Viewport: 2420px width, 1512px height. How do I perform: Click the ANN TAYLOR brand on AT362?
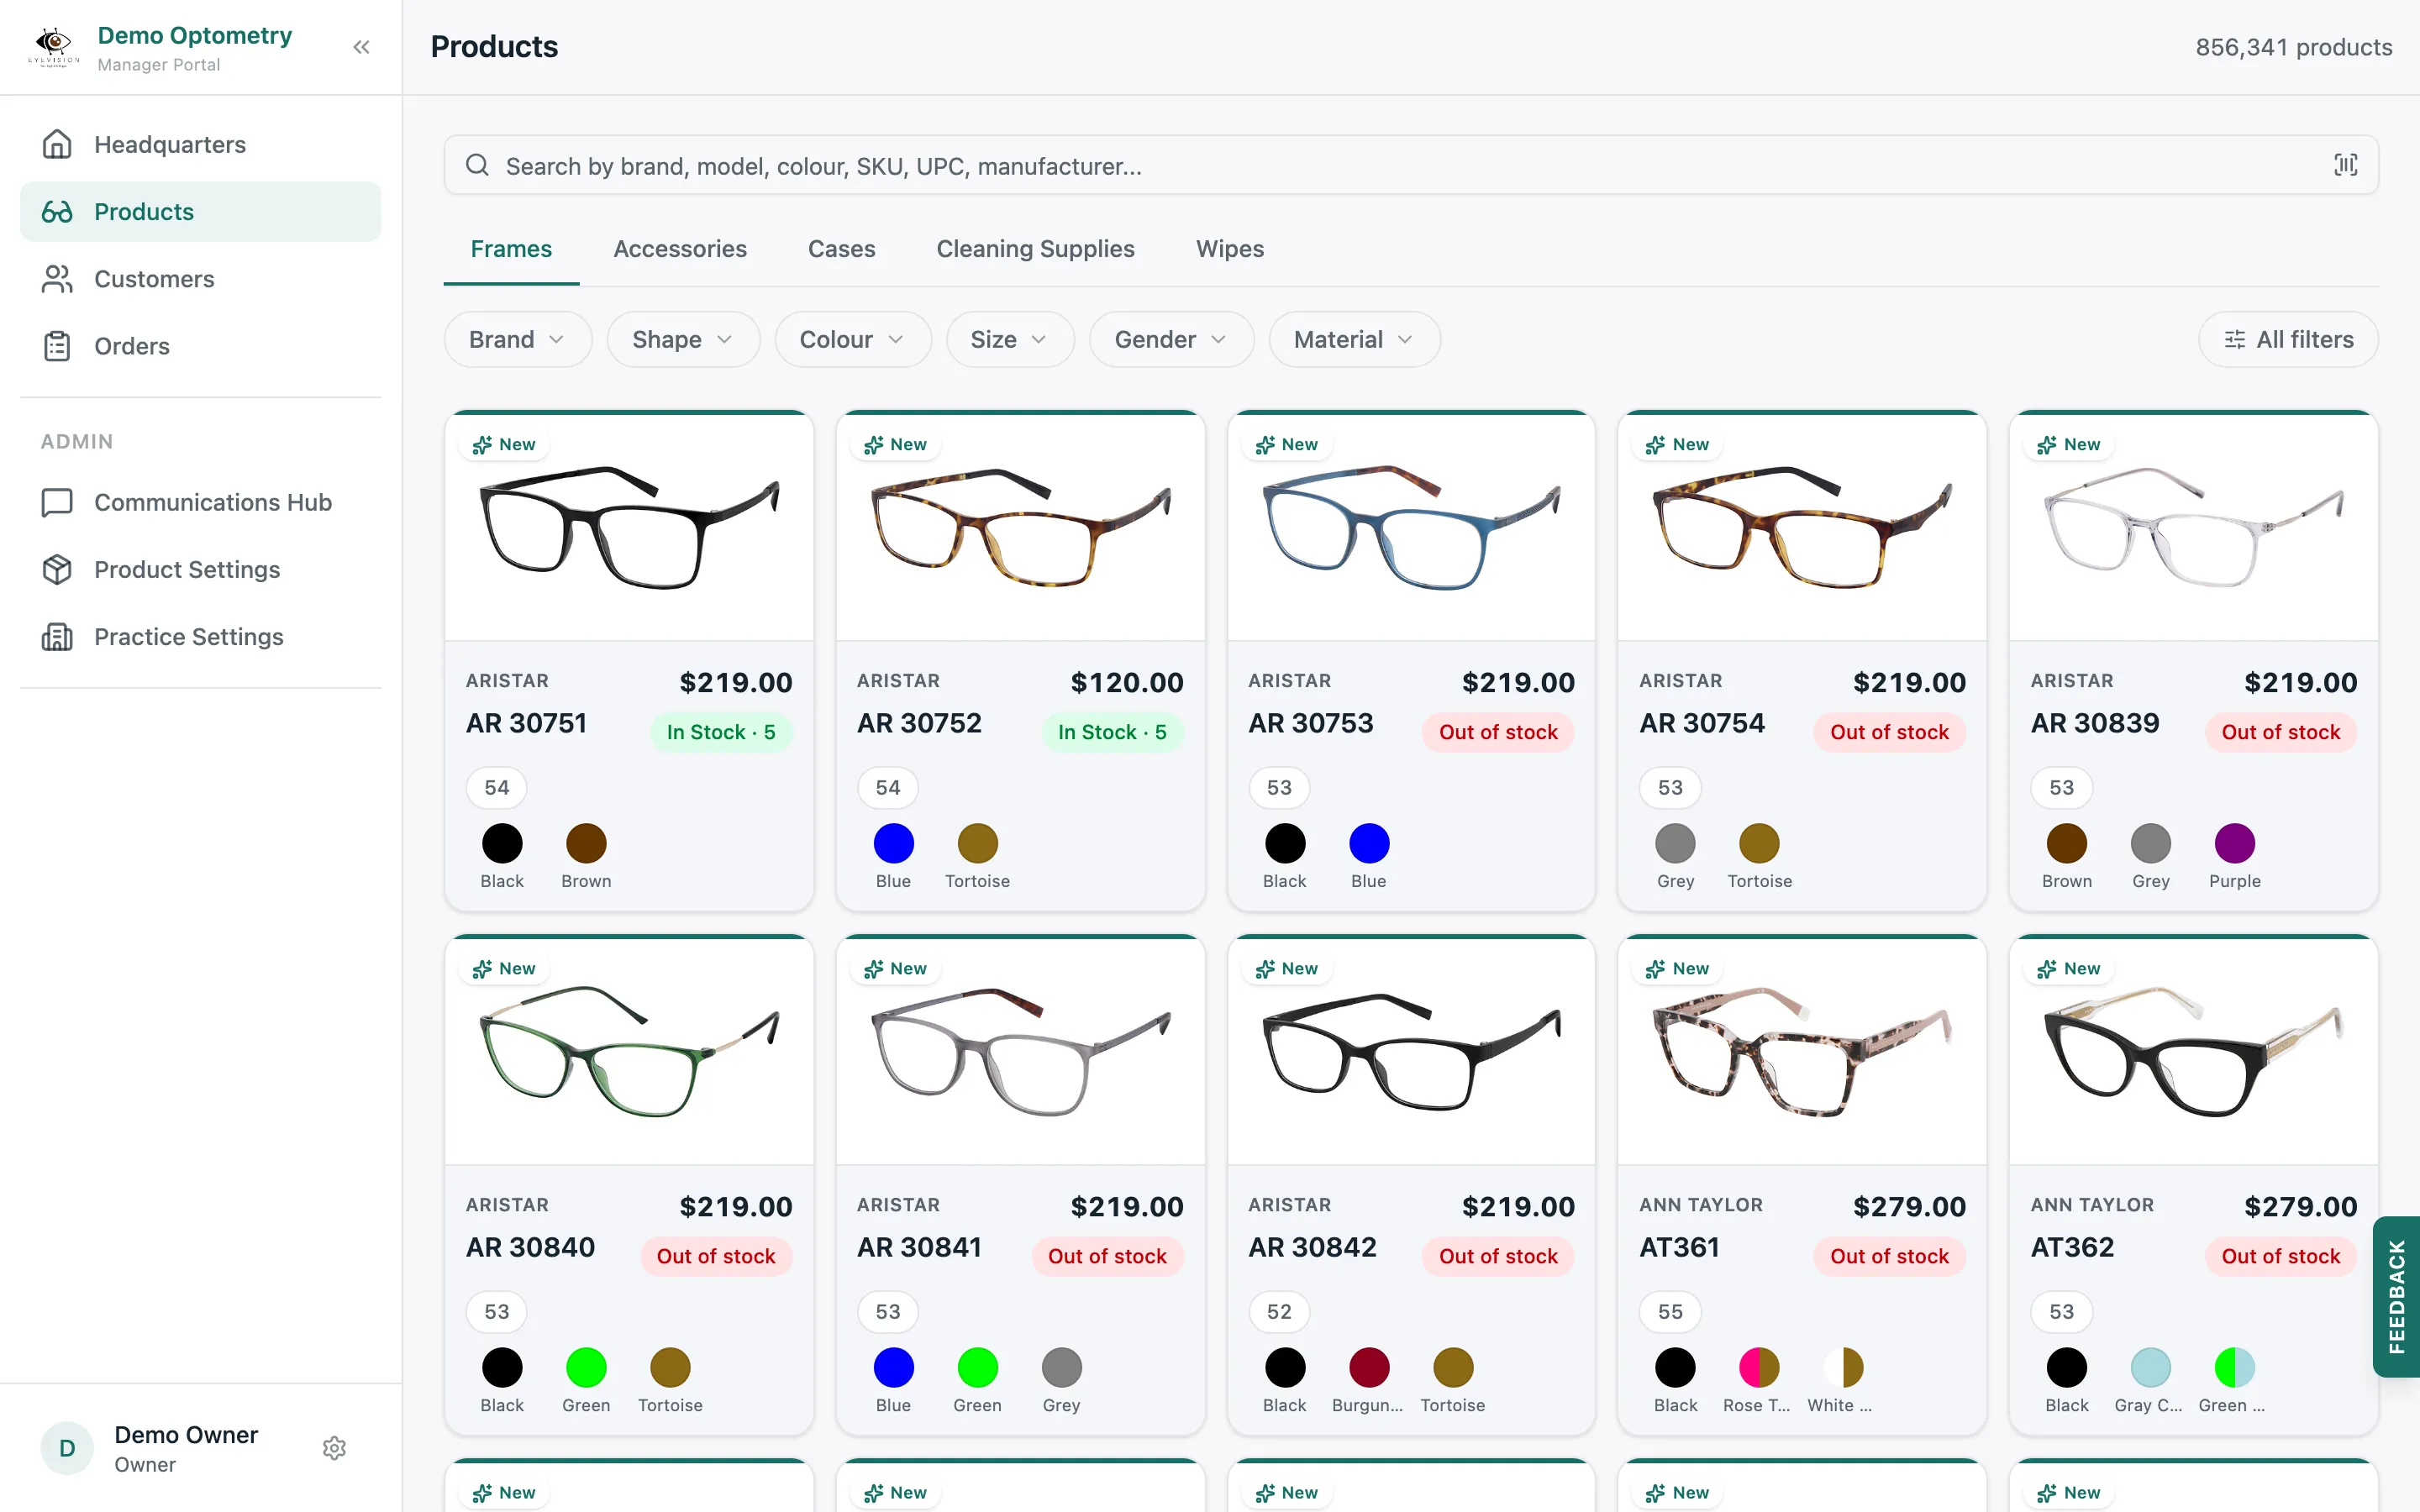pyautogui.click(x=2092, y=1205)
